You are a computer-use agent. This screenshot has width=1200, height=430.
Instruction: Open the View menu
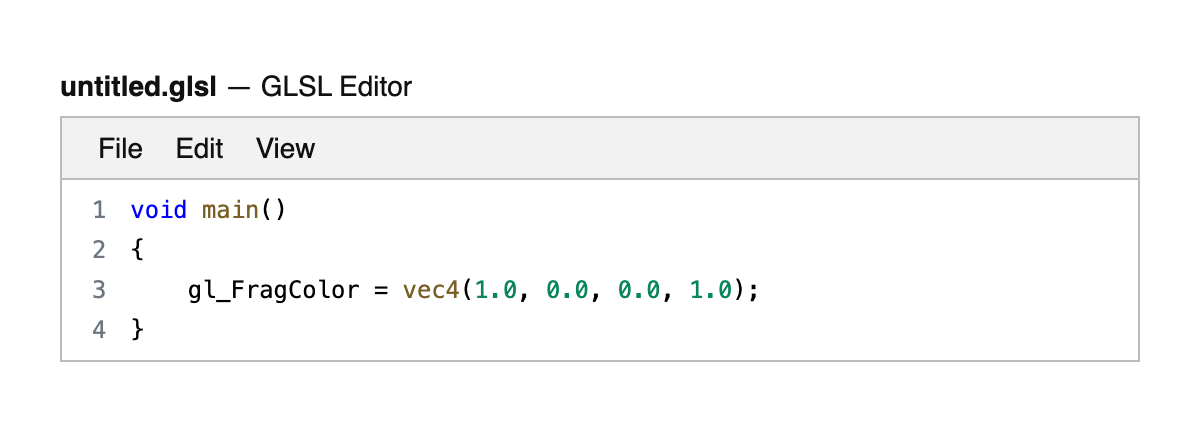(285, 149)
